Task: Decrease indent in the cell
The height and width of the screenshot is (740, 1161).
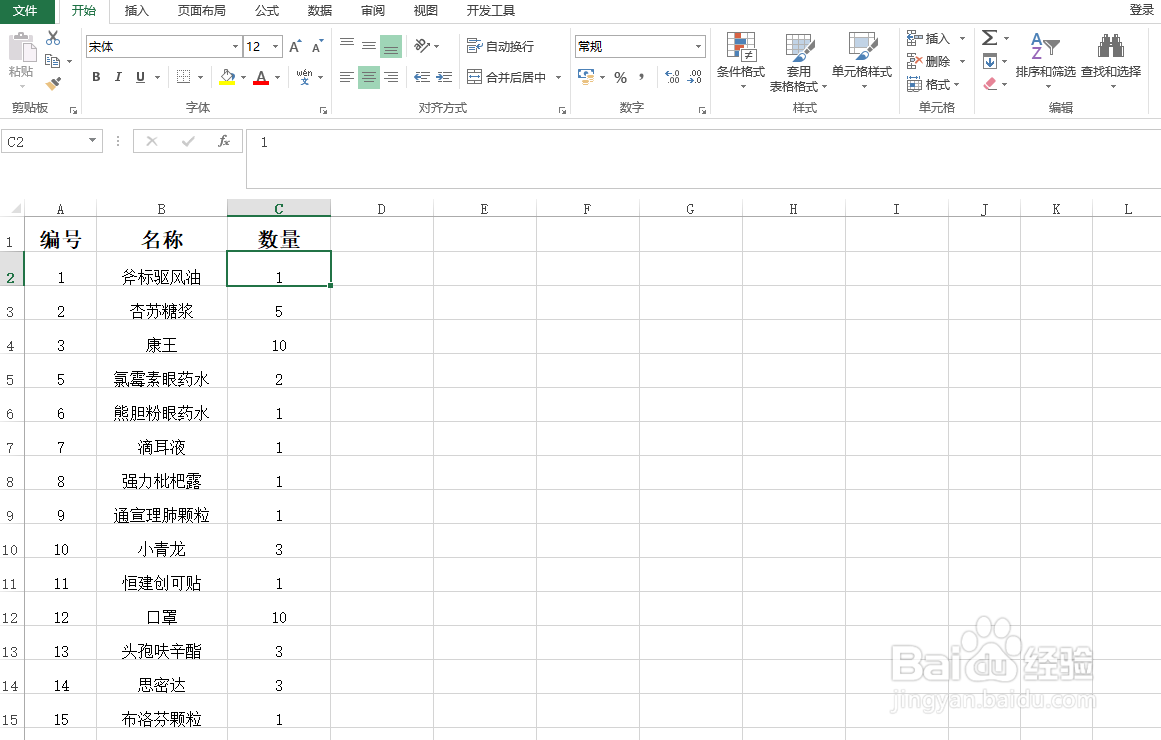Action: 422,77
